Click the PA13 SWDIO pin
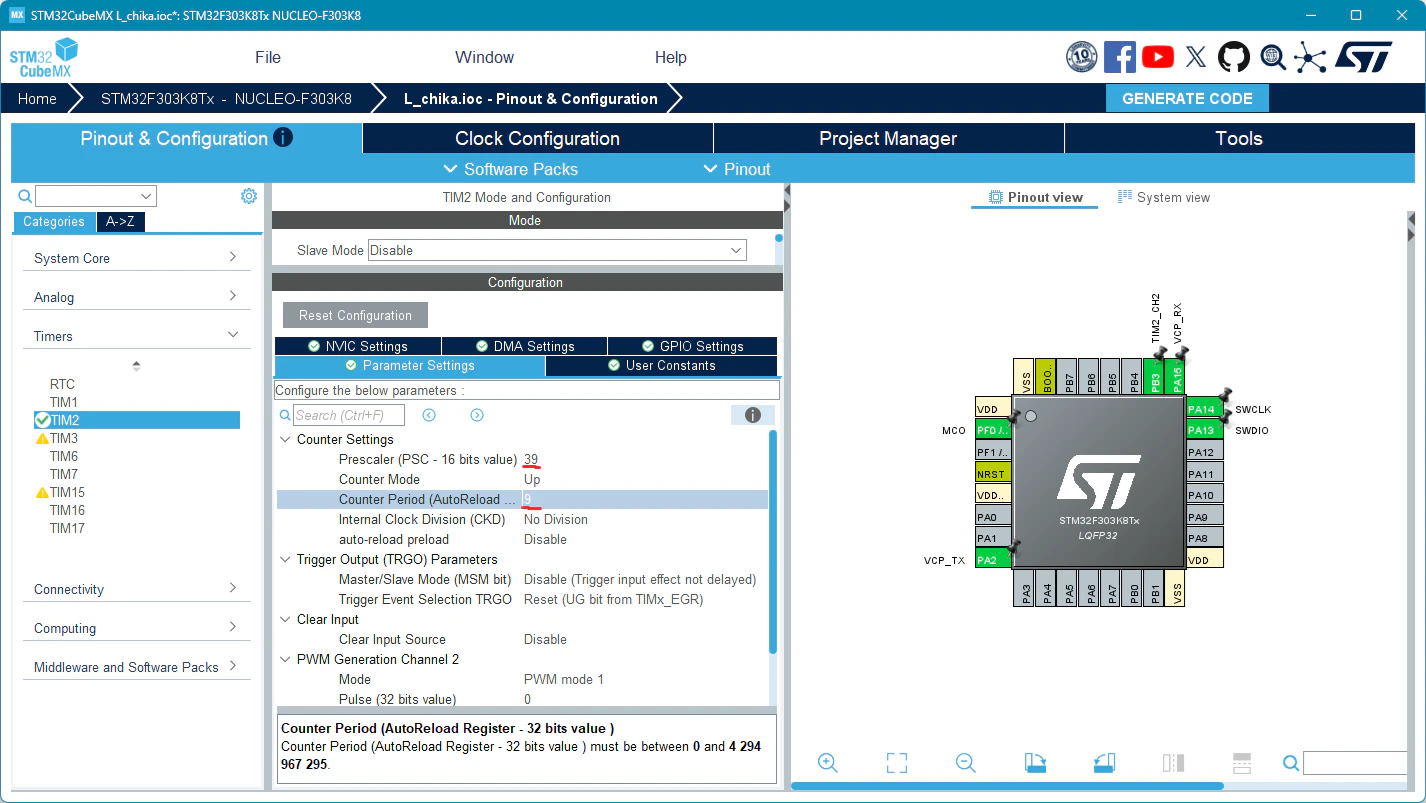 point(1205,430)
